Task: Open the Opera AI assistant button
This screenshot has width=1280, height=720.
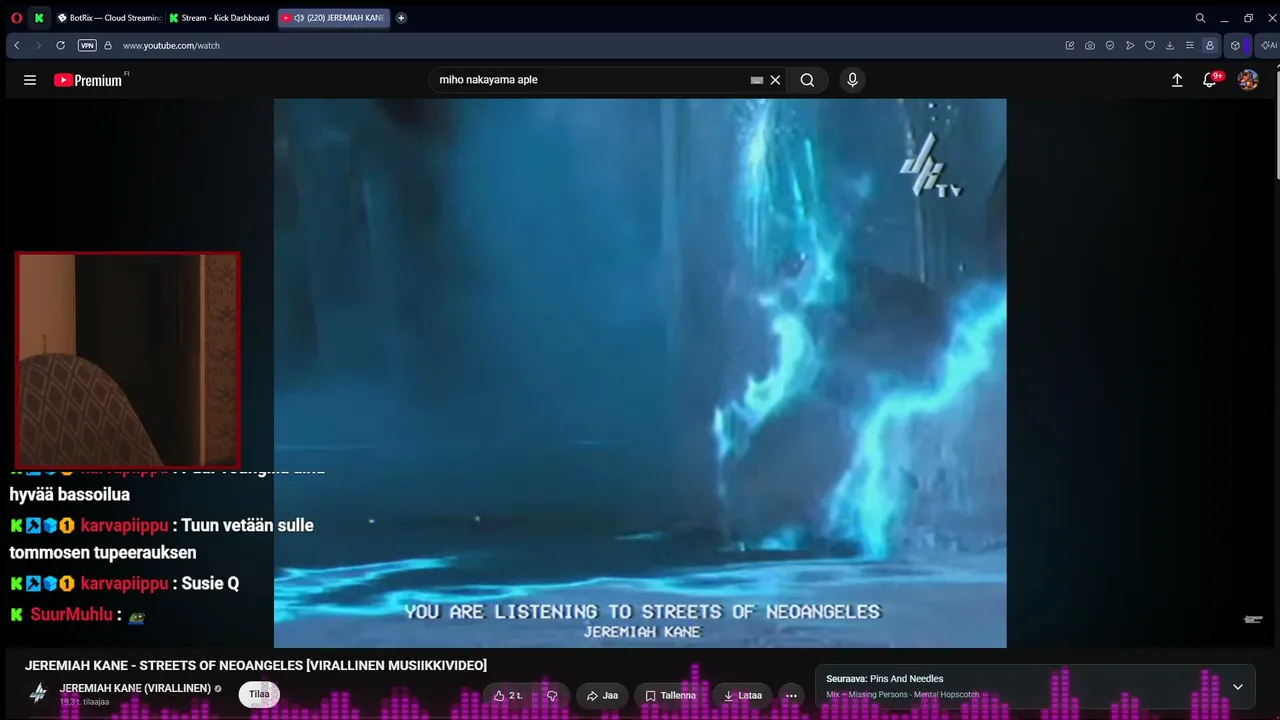Action: pos(1267,45)
